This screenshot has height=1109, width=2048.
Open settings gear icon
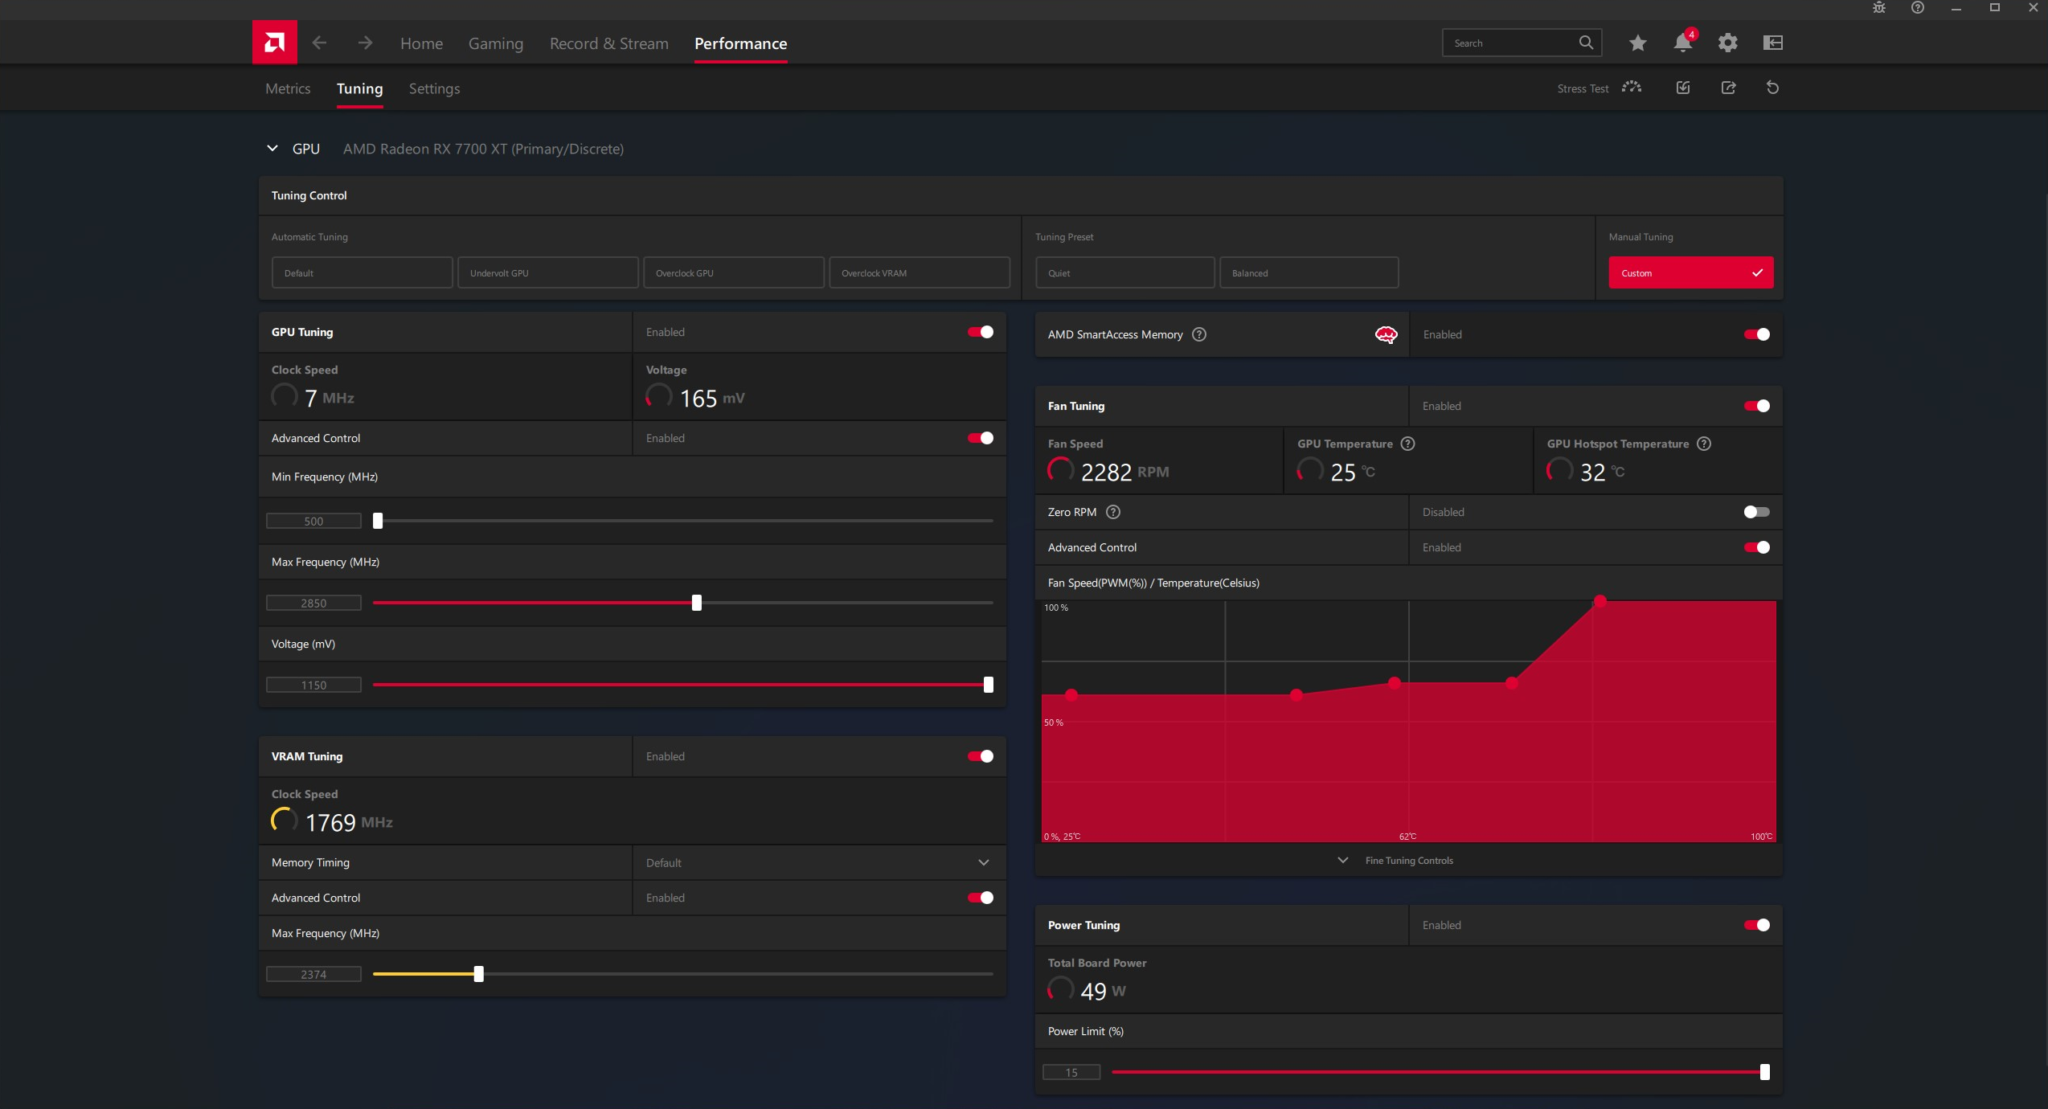coord(1728,43)
